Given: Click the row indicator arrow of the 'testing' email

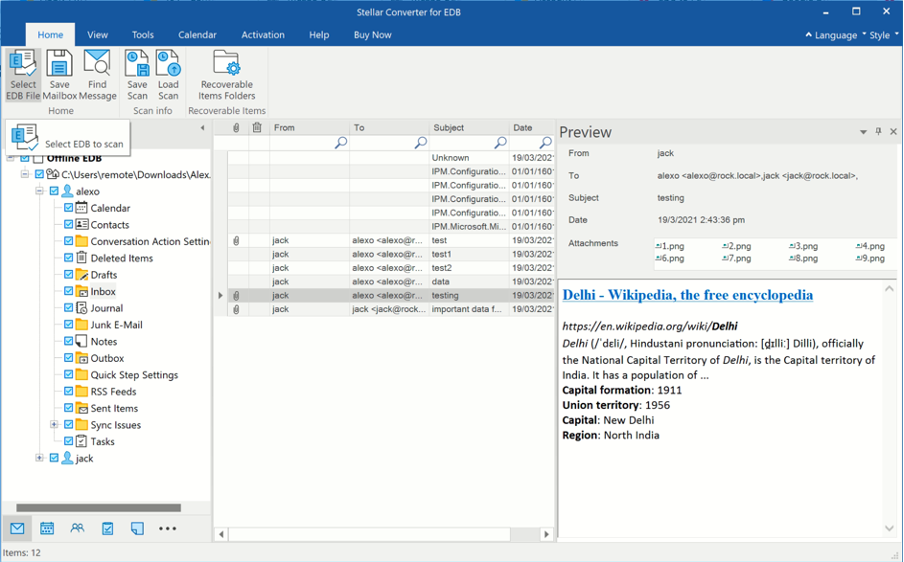Looking at the screenshot, I should click(x=220, y=296).
